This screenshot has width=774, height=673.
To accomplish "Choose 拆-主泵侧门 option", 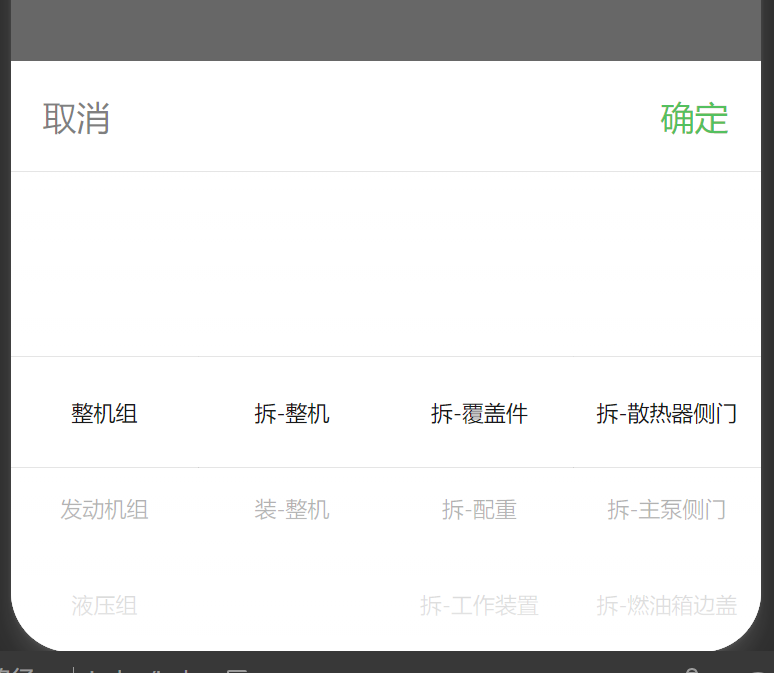I will pyautogui.click(x=667, y=510).
